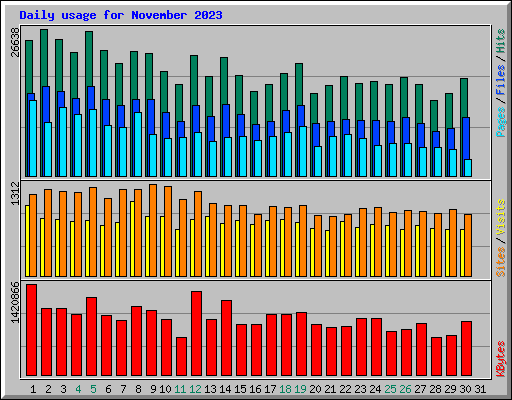Click green weekend day 5 label
Viewport: 512px width, 400px height.
pyautogui.click(x=93, y=389)
